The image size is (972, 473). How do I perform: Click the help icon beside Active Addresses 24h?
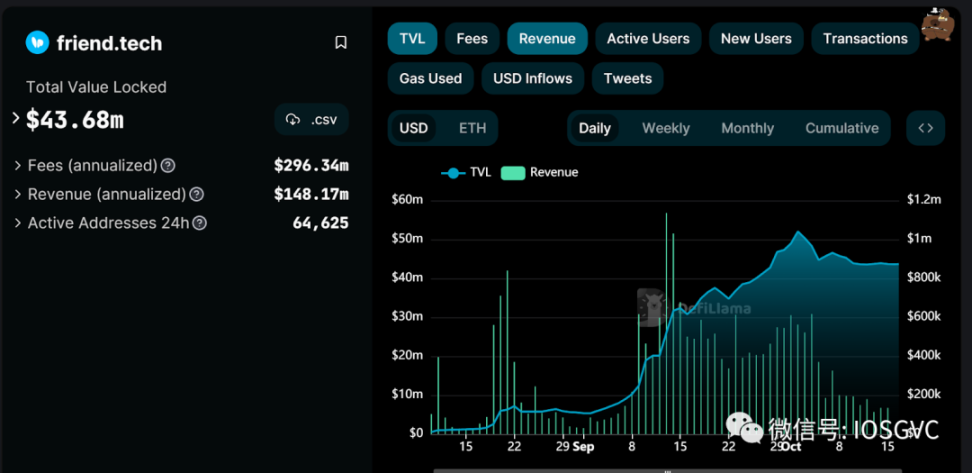200,223
